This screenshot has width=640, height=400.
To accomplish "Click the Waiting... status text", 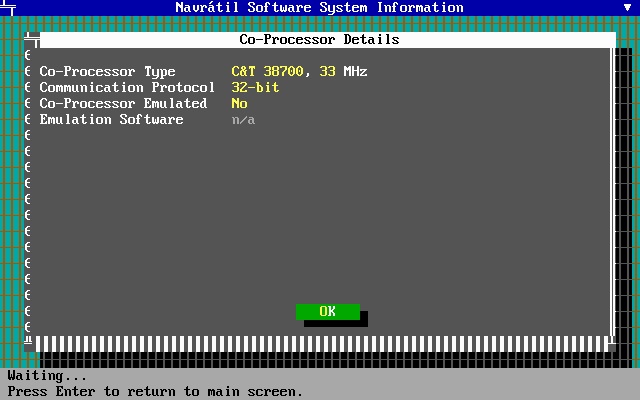I will click(x=47, y=376).
